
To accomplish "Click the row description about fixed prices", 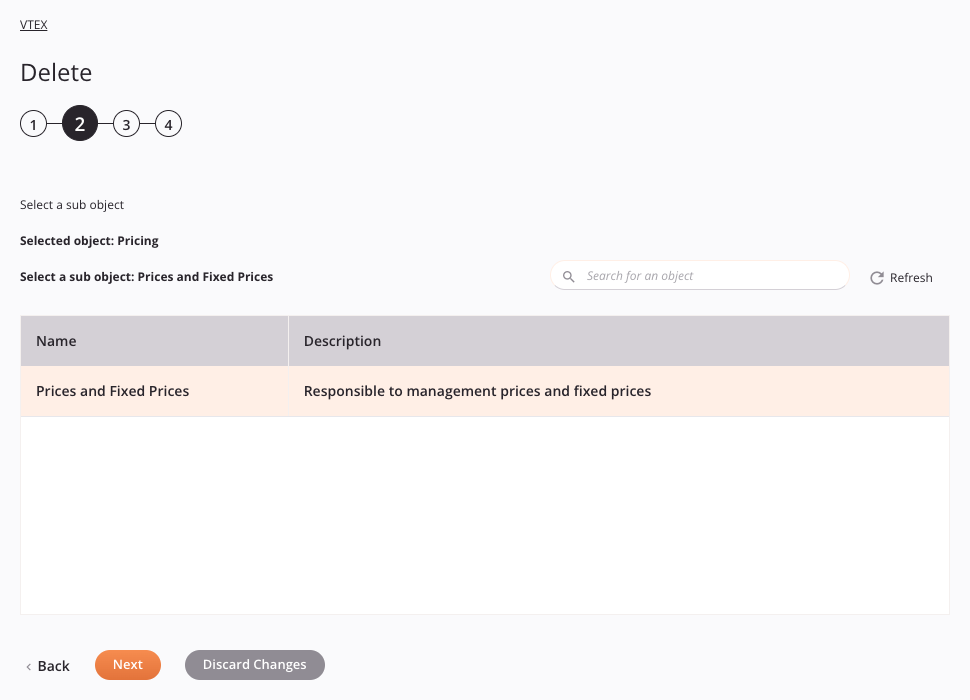I will click(477, 391).
